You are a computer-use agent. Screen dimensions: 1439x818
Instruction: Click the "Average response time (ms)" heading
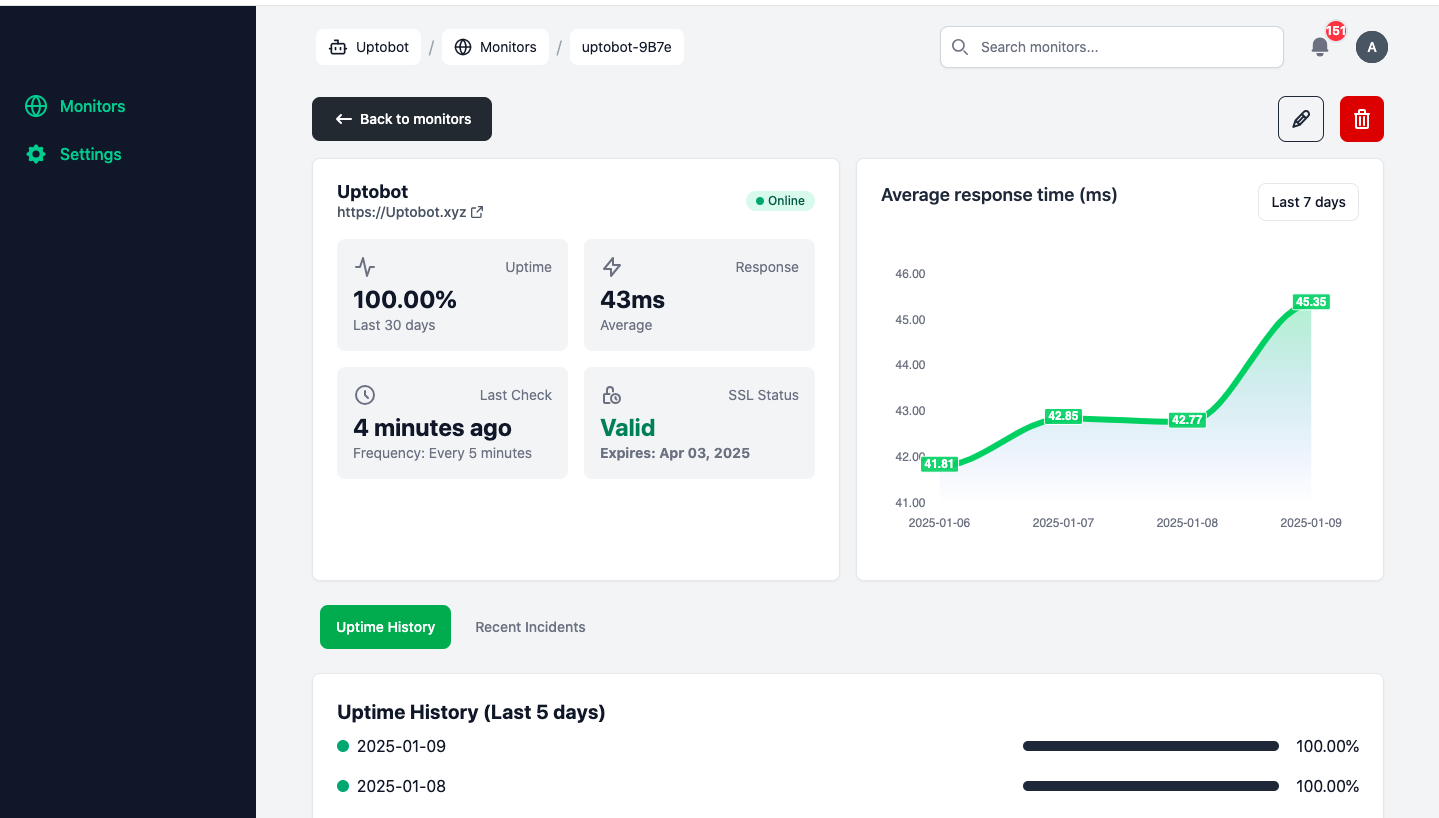999,195
